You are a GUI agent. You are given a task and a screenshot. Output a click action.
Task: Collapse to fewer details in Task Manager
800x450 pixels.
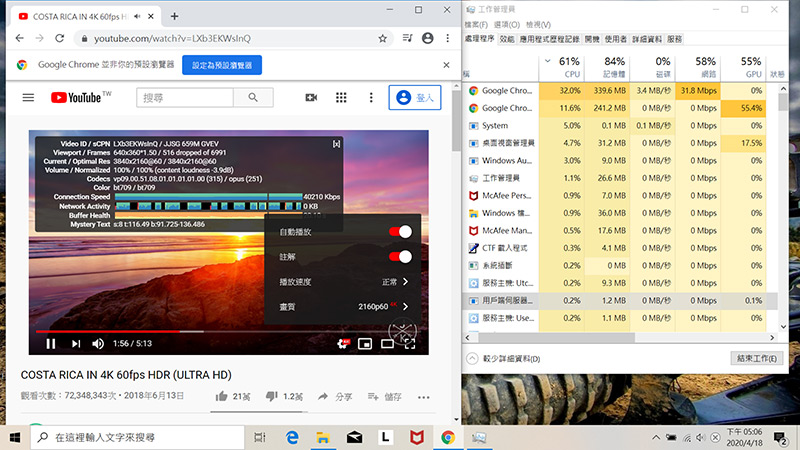click(x=504, y=359)
